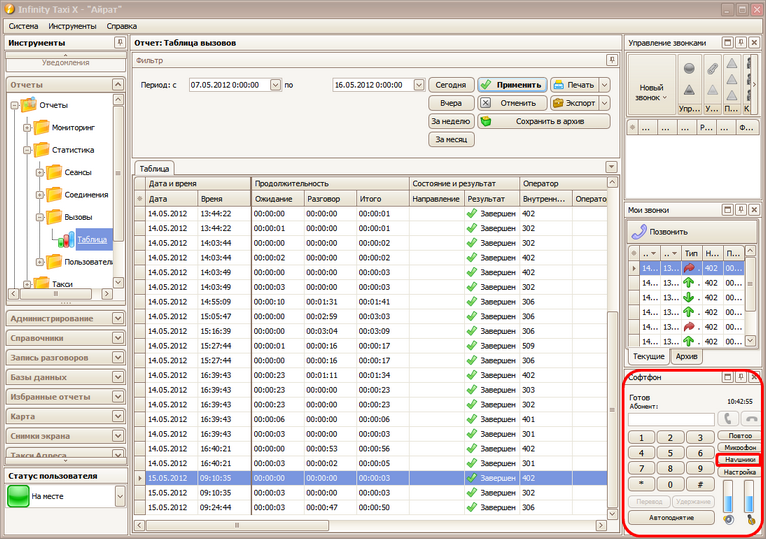Switch to the Текущие tab

tap(649, 356)
